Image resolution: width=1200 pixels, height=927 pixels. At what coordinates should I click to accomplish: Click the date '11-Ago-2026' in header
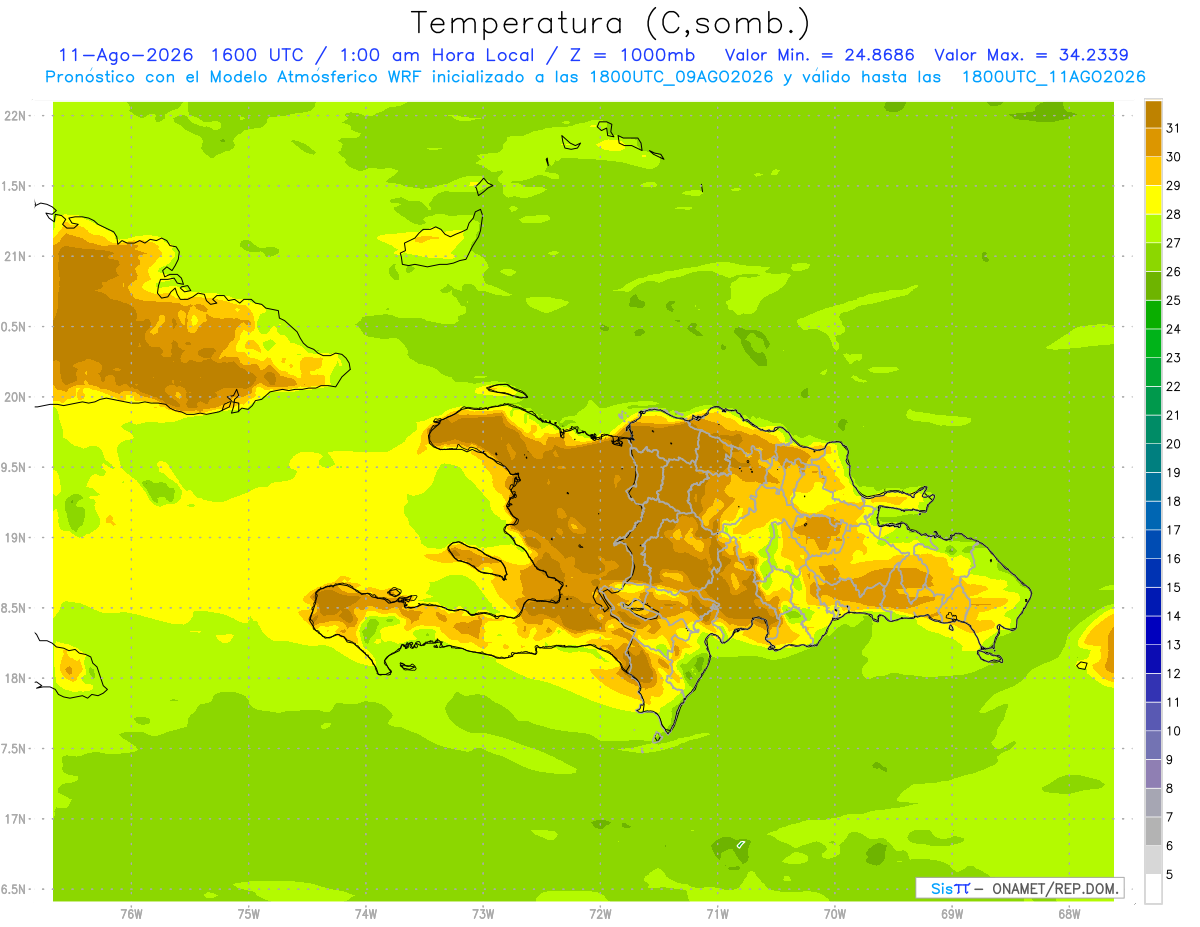(123, 55)
